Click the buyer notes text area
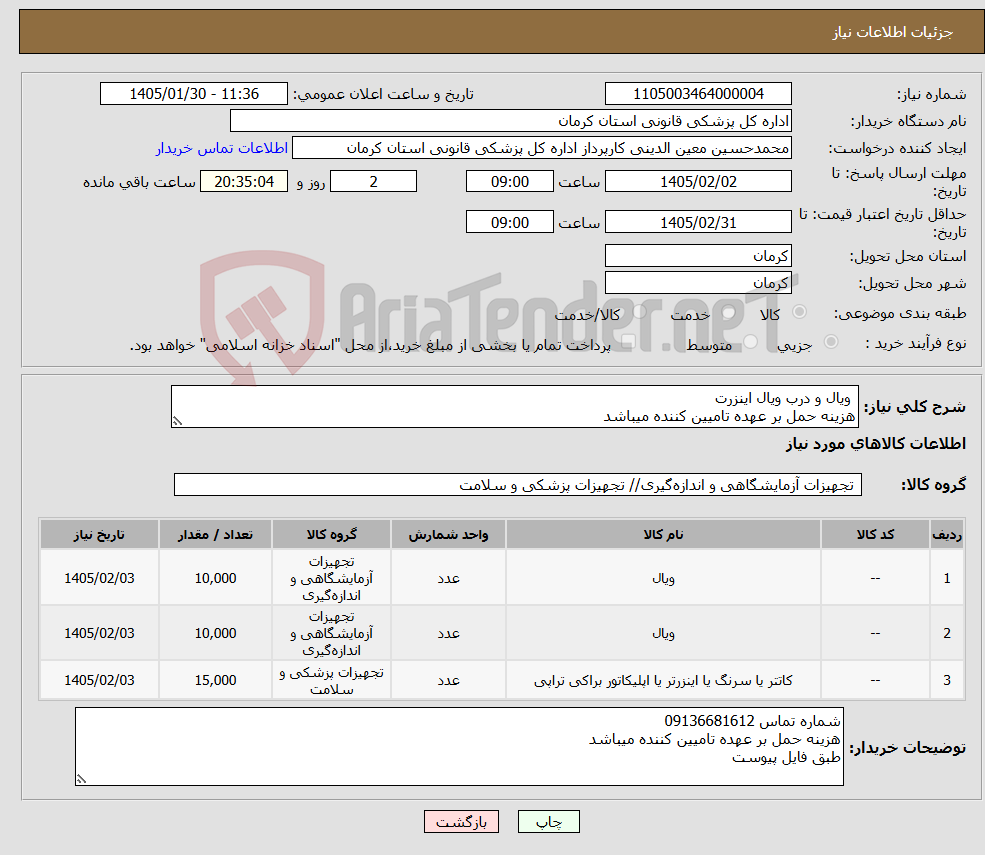Image resolution: width=985 pixels, height=855 pixels. tap(459, 746)
